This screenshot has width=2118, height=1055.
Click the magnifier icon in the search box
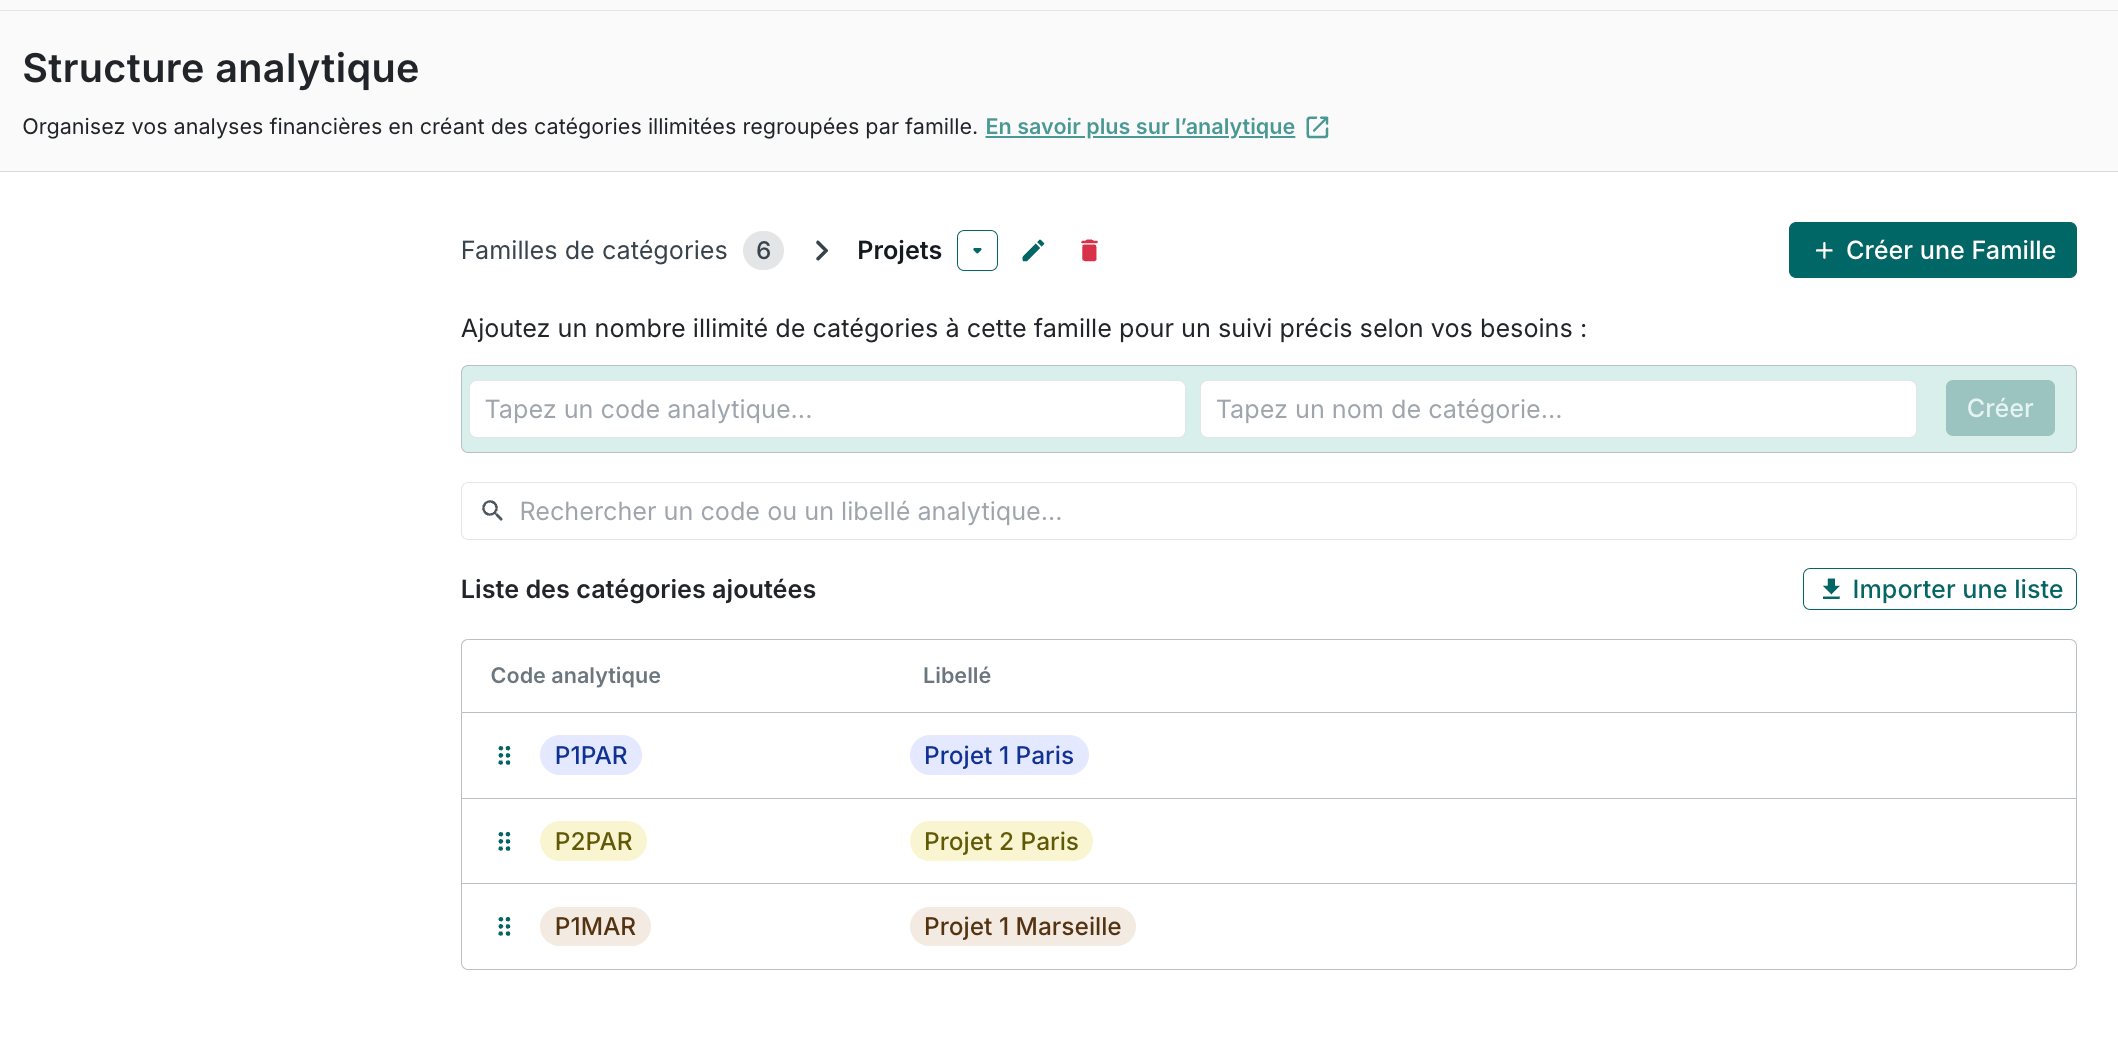click(x=492, y=511)
